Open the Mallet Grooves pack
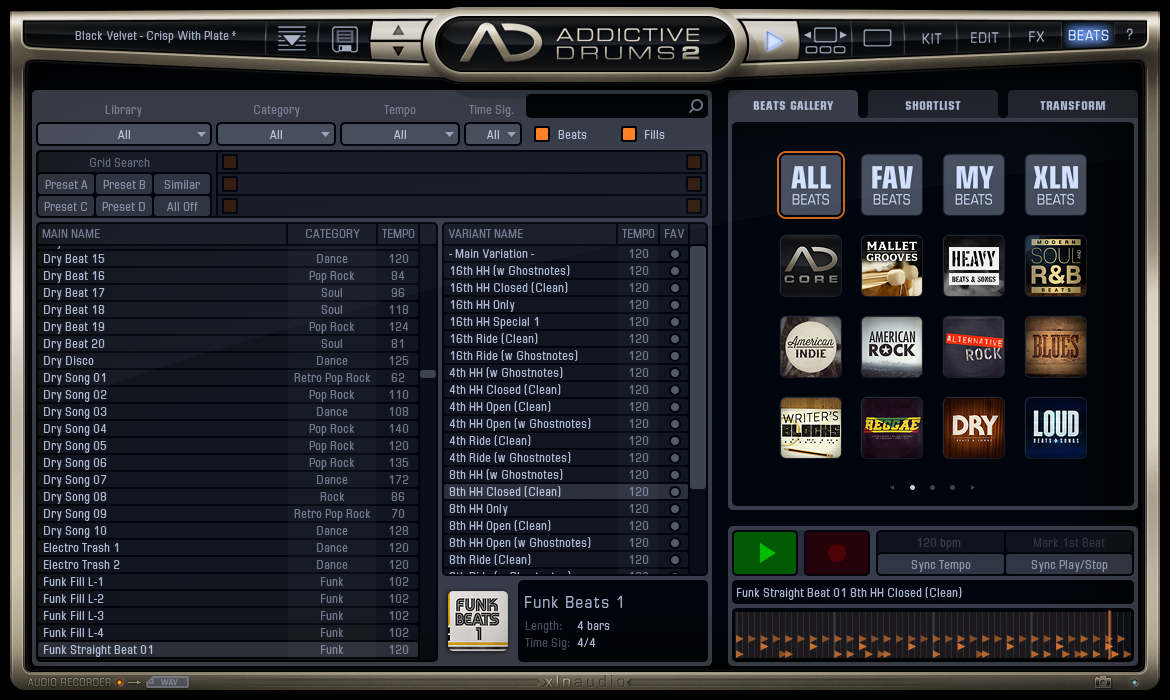Screen dimensions: 1170x700 point(892,266)
